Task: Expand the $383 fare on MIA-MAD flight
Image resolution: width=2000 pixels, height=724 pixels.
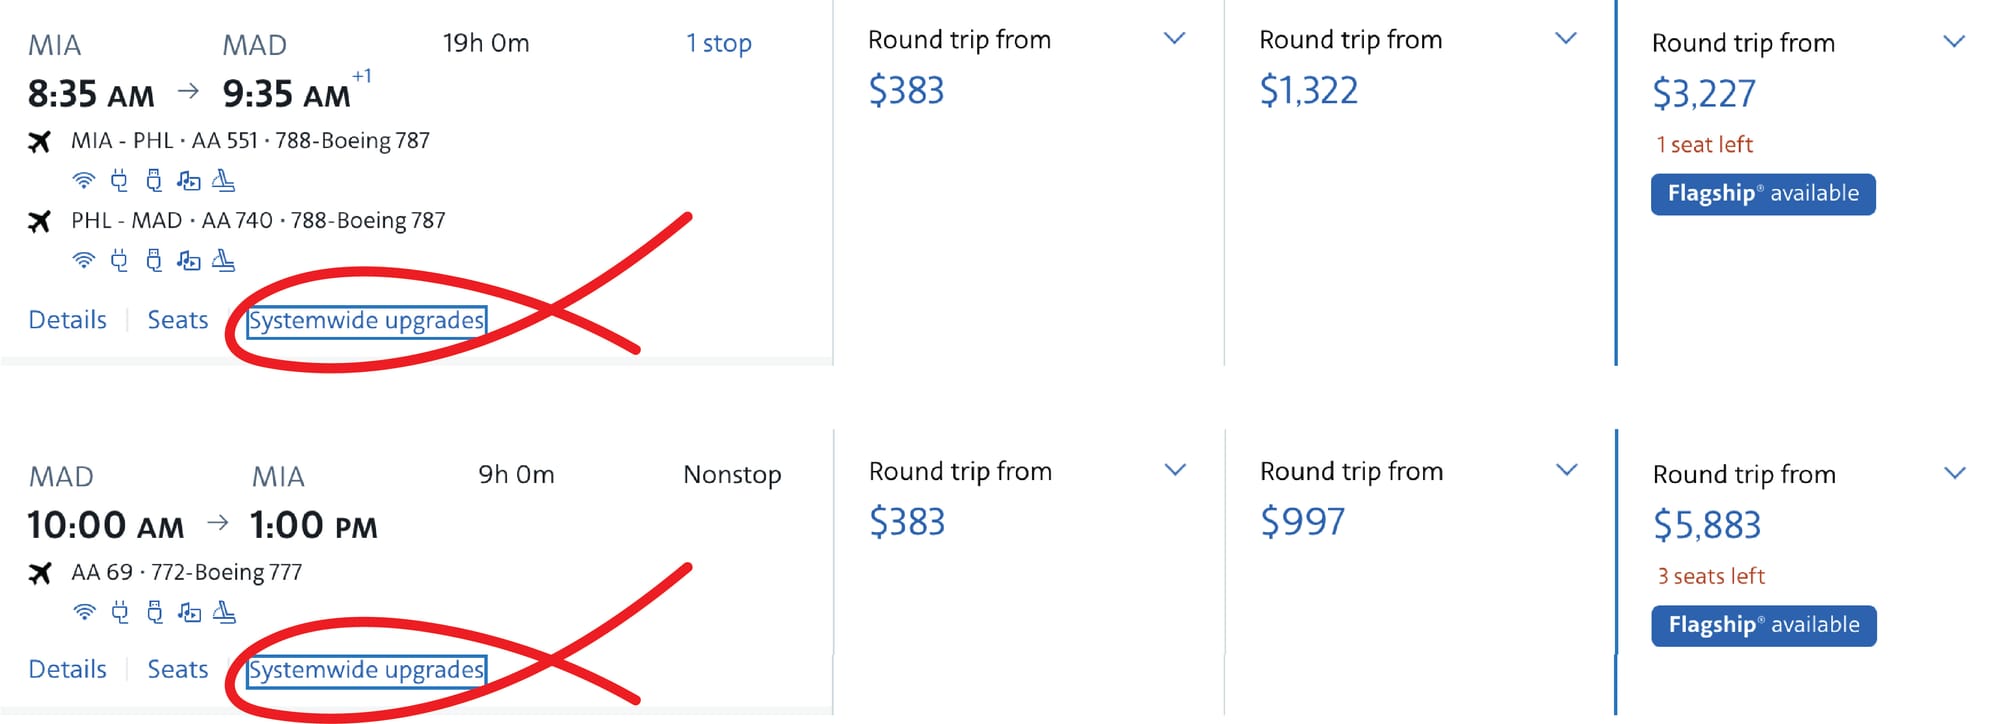Action: tap(1175, 39)
